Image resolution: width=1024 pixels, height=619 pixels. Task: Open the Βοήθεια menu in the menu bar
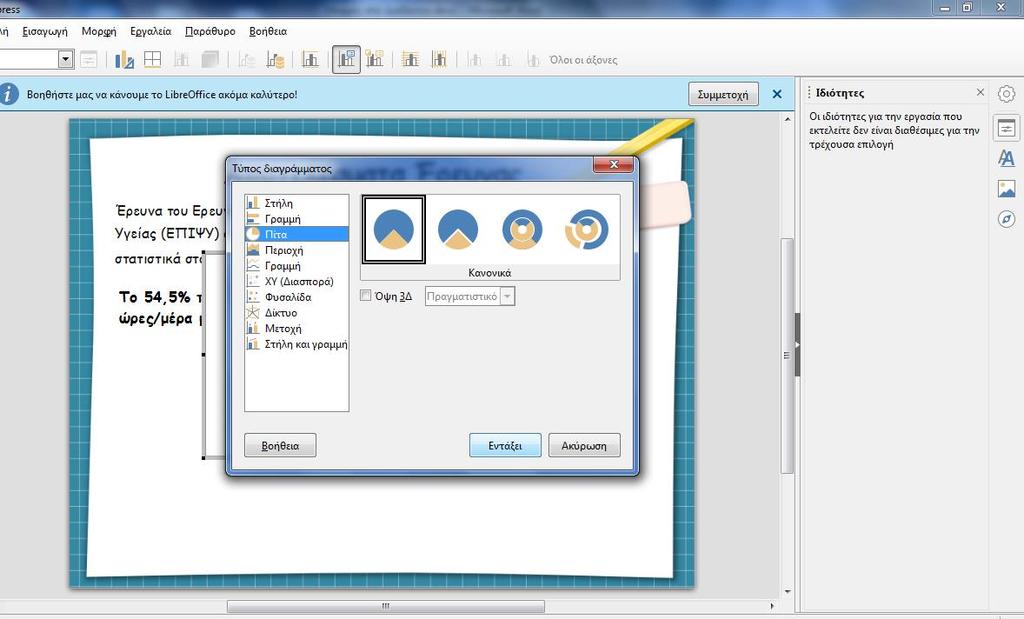point(268,31)
